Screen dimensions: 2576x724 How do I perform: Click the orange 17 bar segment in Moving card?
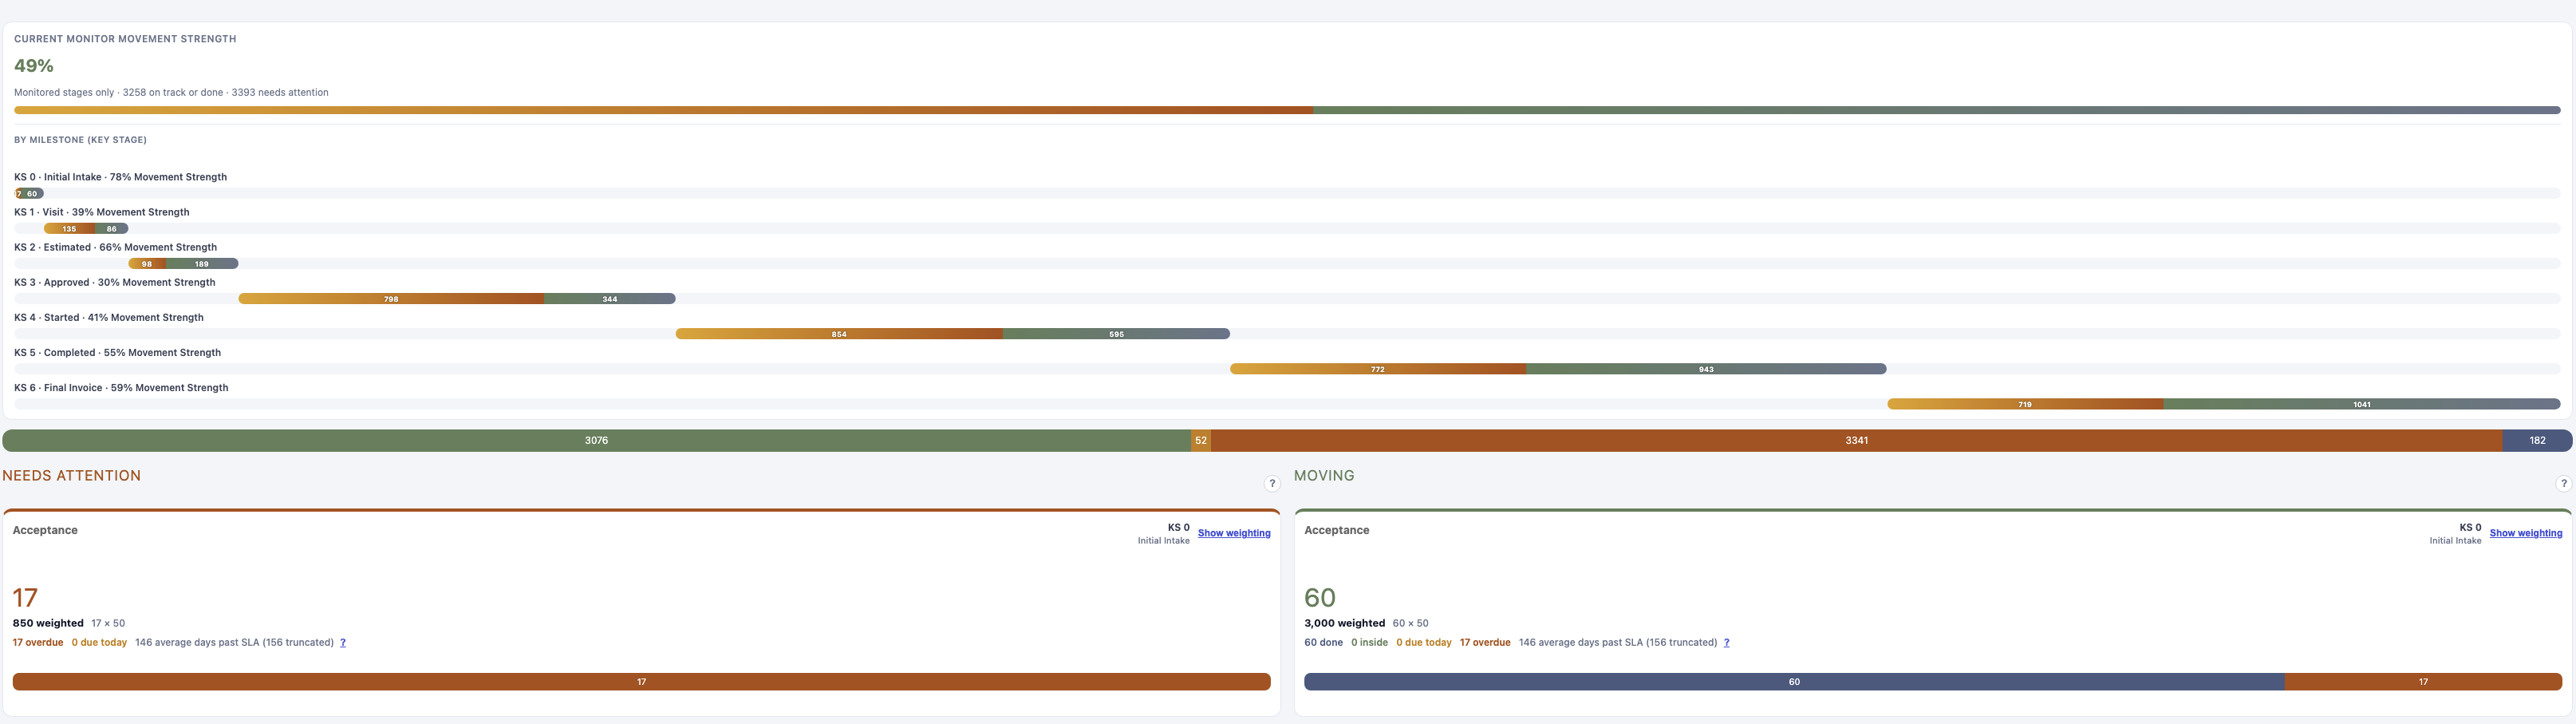(2423, 682)
